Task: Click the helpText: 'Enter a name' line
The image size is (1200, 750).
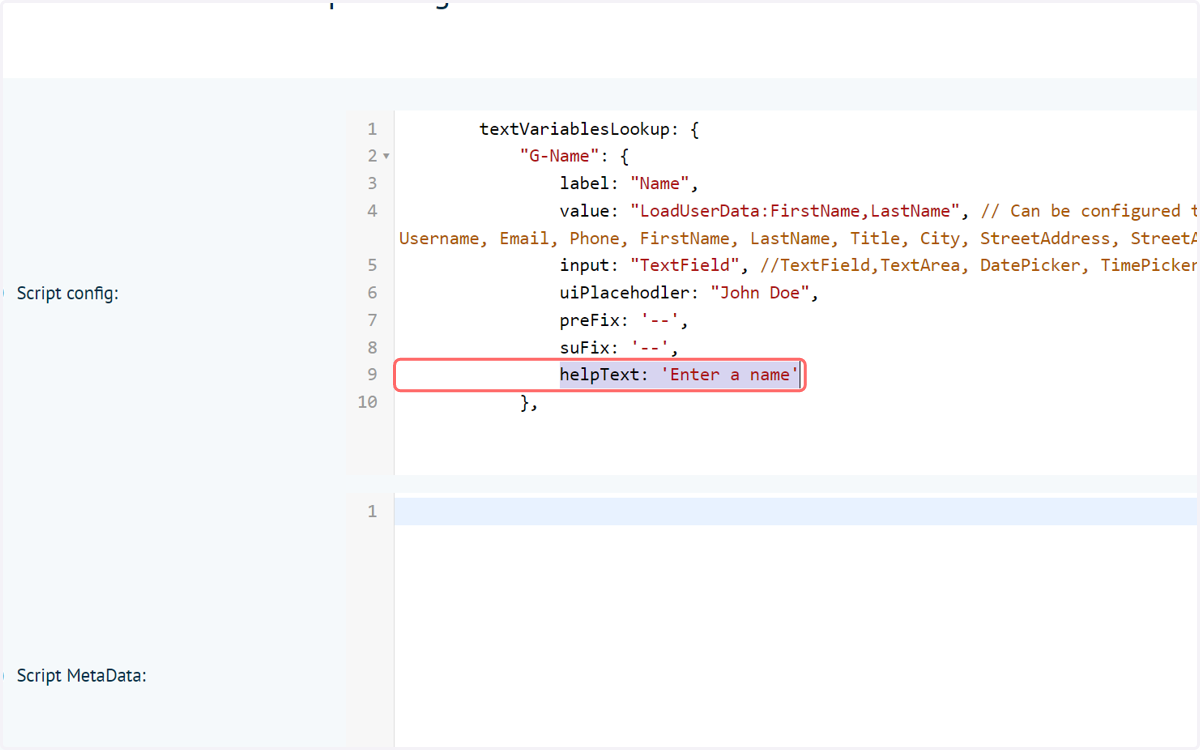Action: click(x=680, y=374)
